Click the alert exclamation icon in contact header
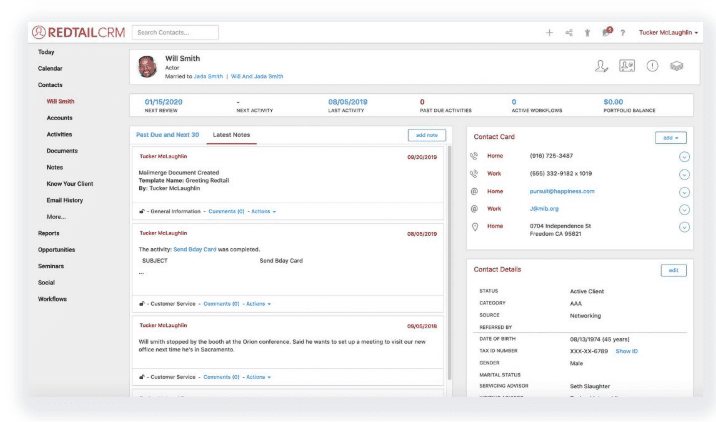This screenshot has width=716, height=422. pyautogui.click(x=651, y=66)
